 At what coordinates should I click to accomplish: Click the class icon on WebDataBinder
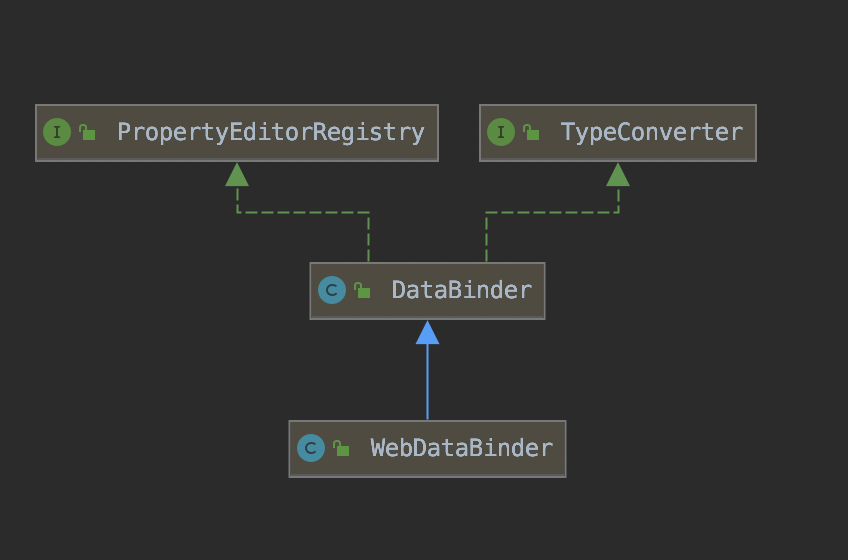click(311, 448)
